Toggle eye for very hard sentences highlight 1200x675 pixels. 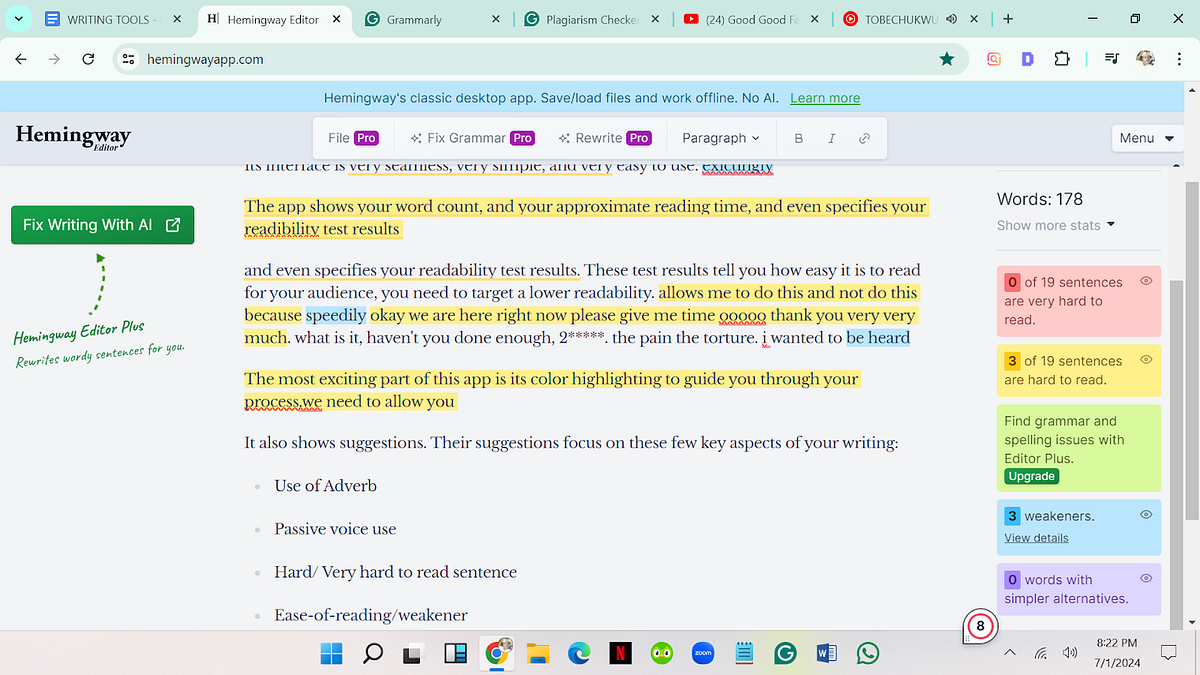1146,281
